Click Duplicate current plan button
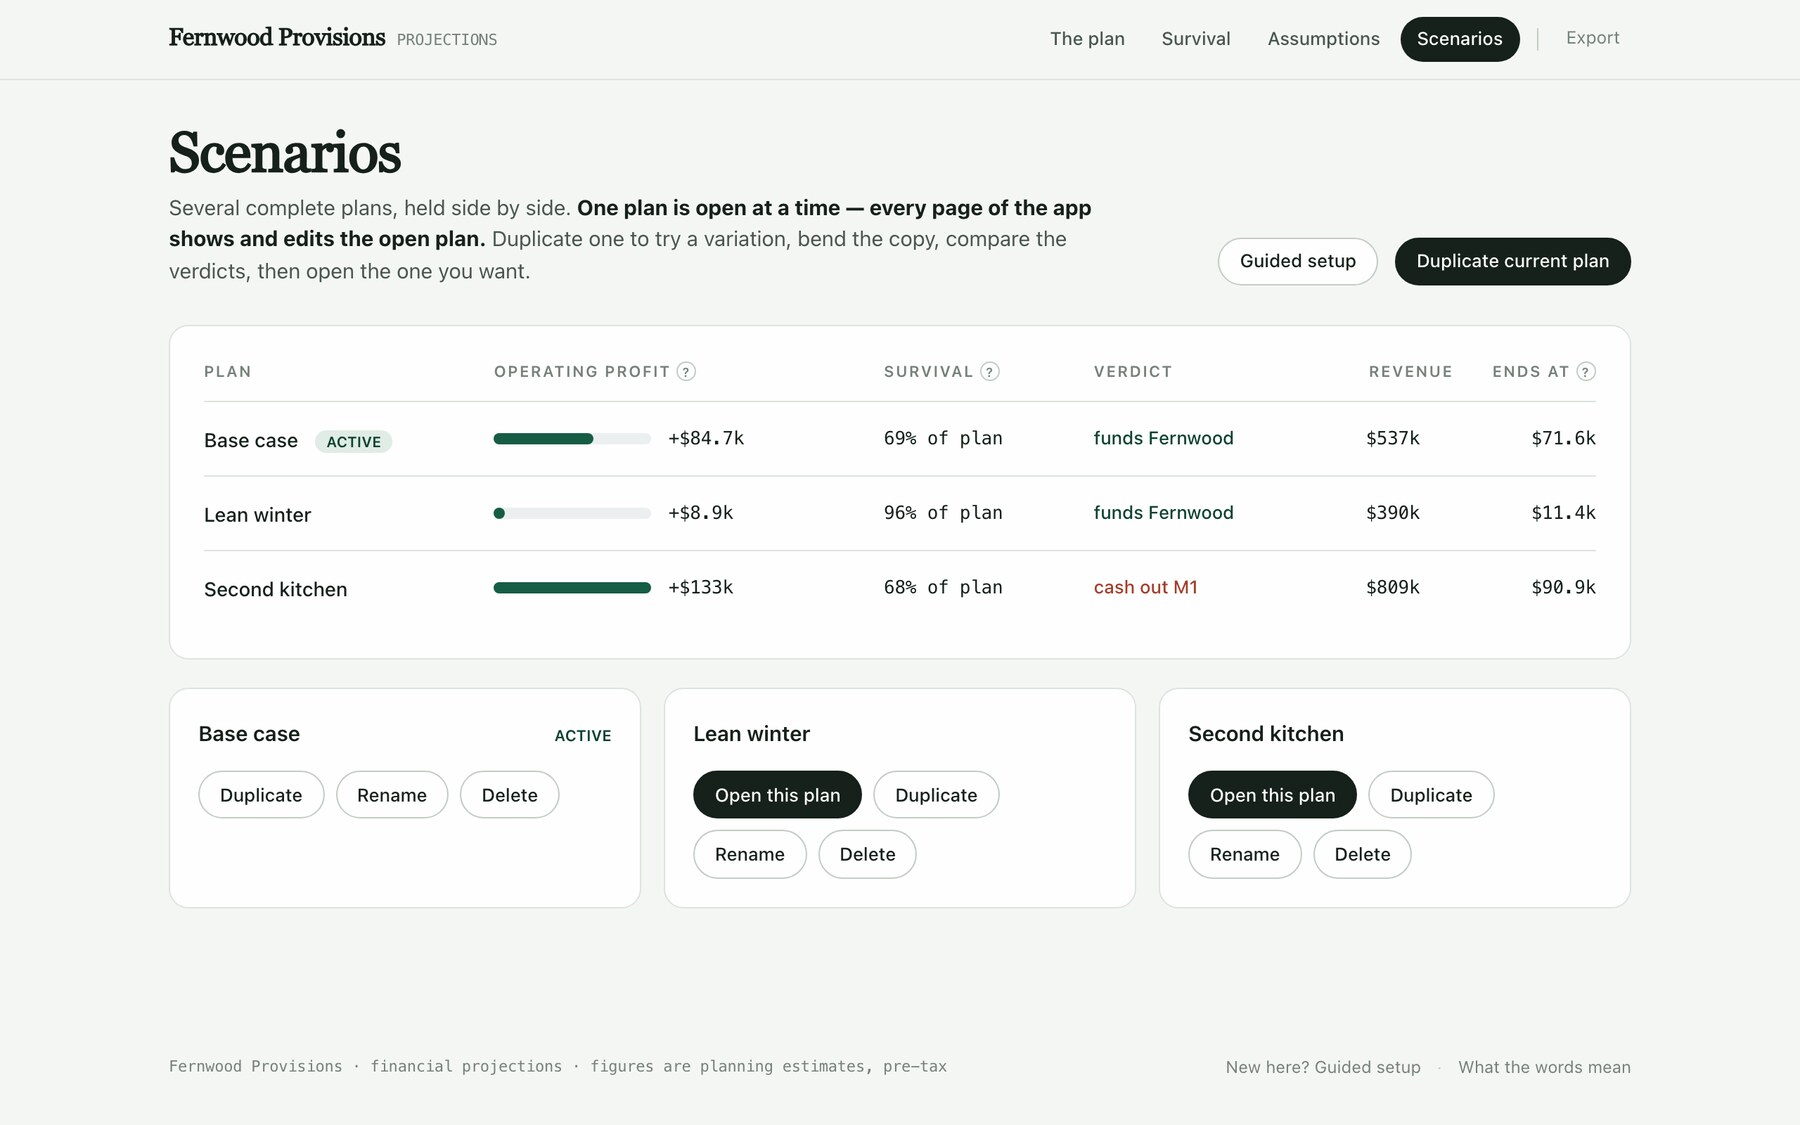 (x=1512, y=261)
